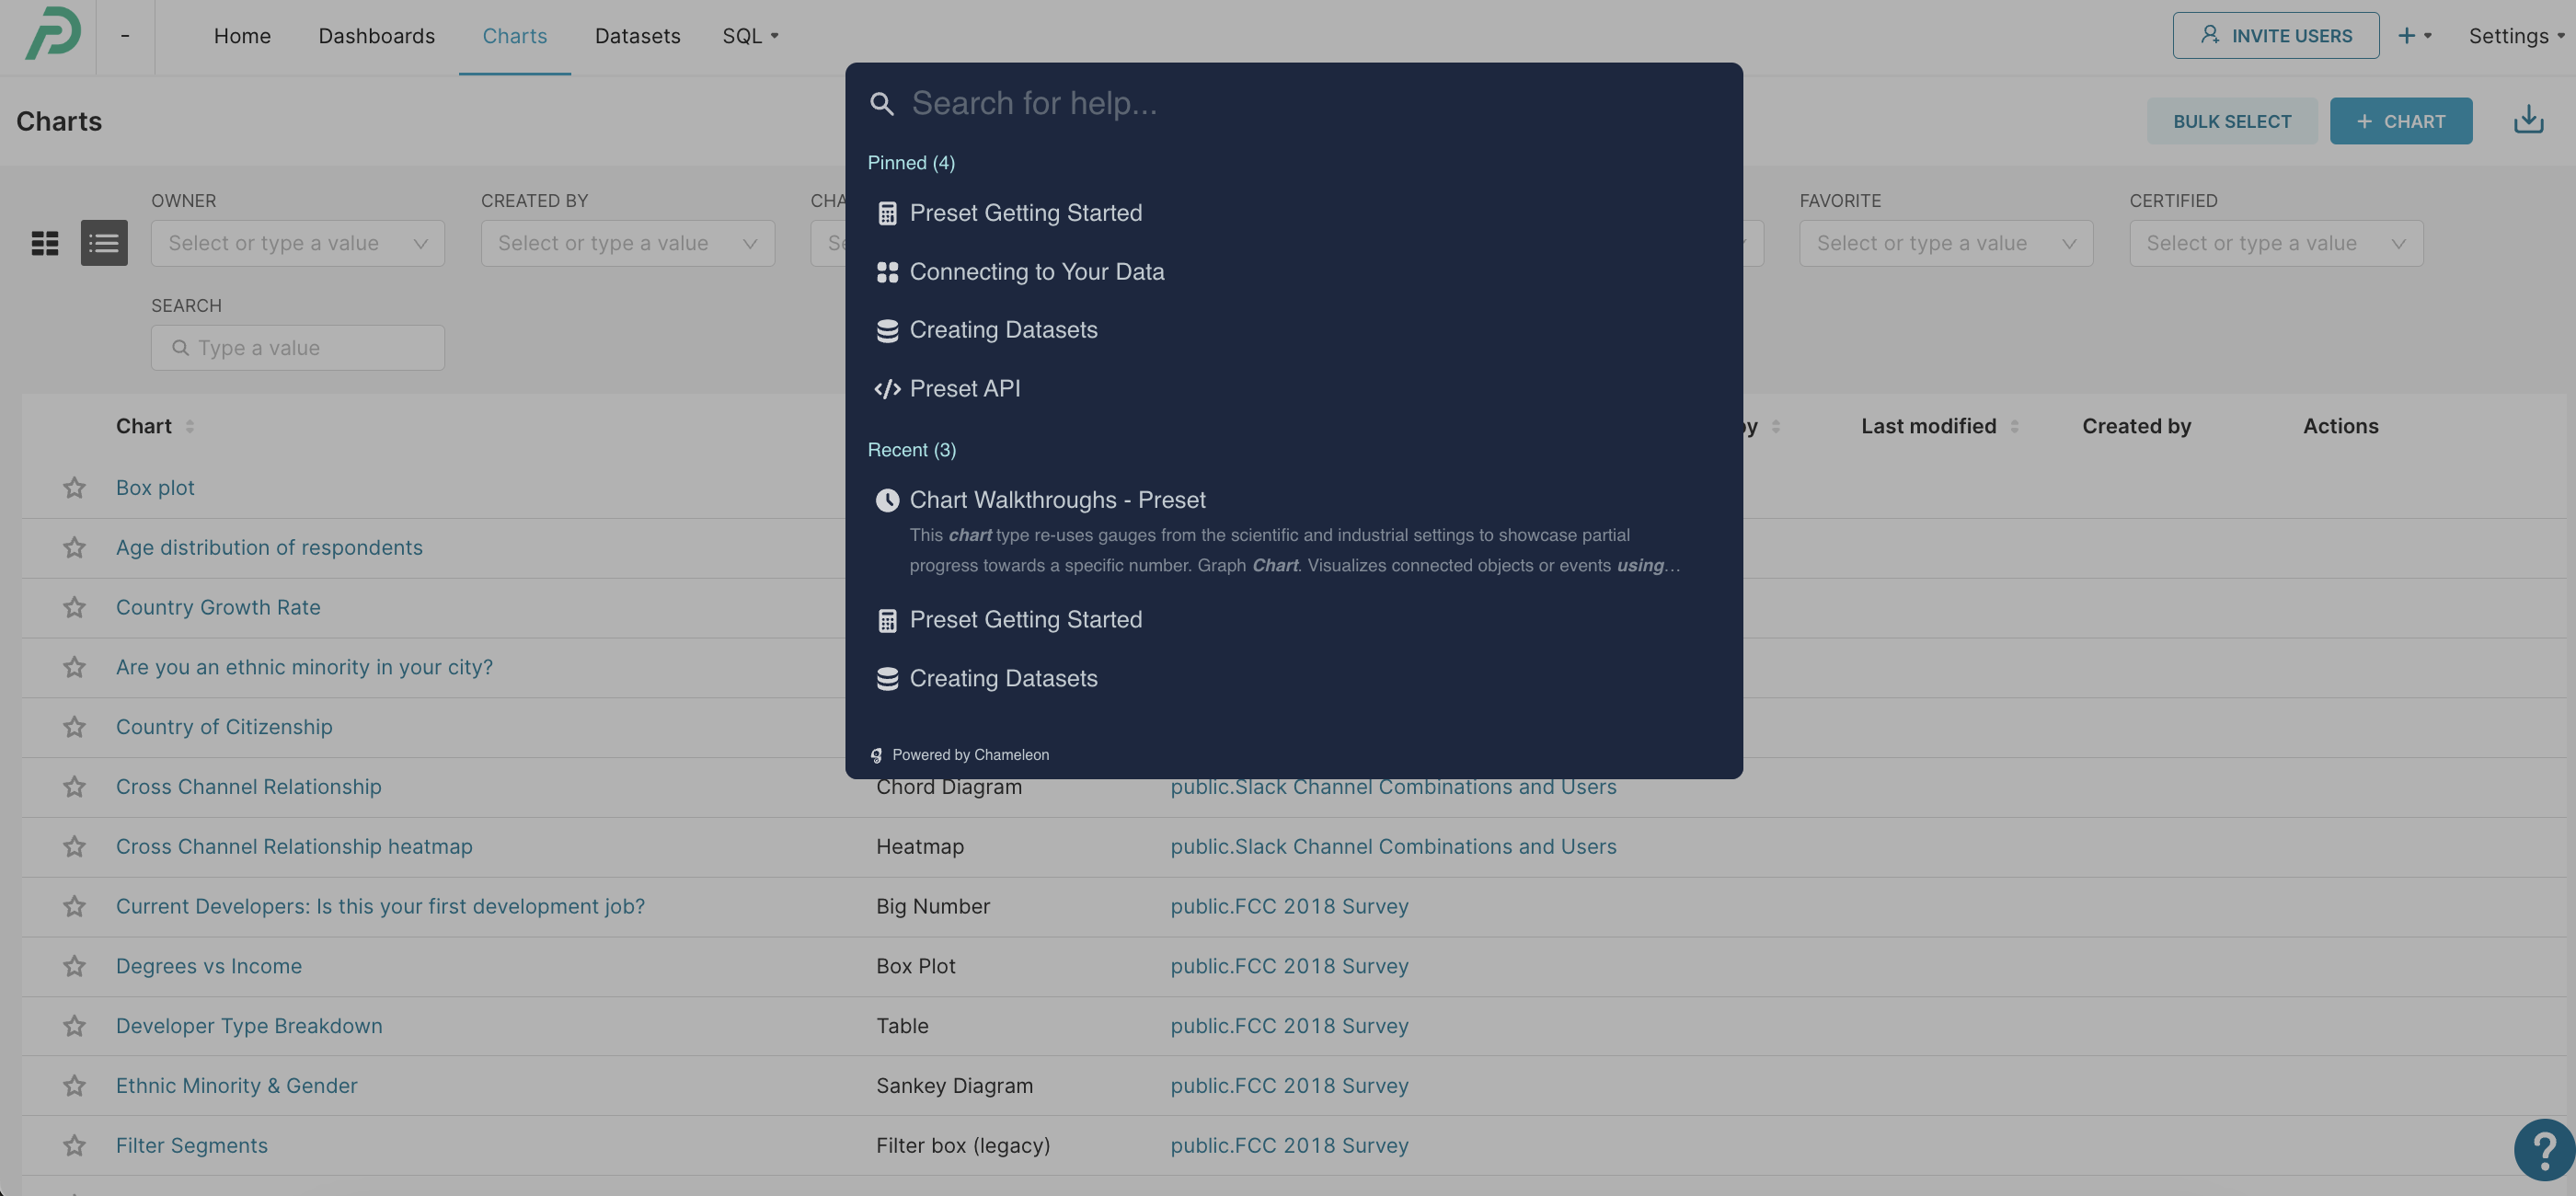The image size is (2576, 1196).
Task: Open the Datasets tab
Action: pyautogui.click(x=637, y=36)
